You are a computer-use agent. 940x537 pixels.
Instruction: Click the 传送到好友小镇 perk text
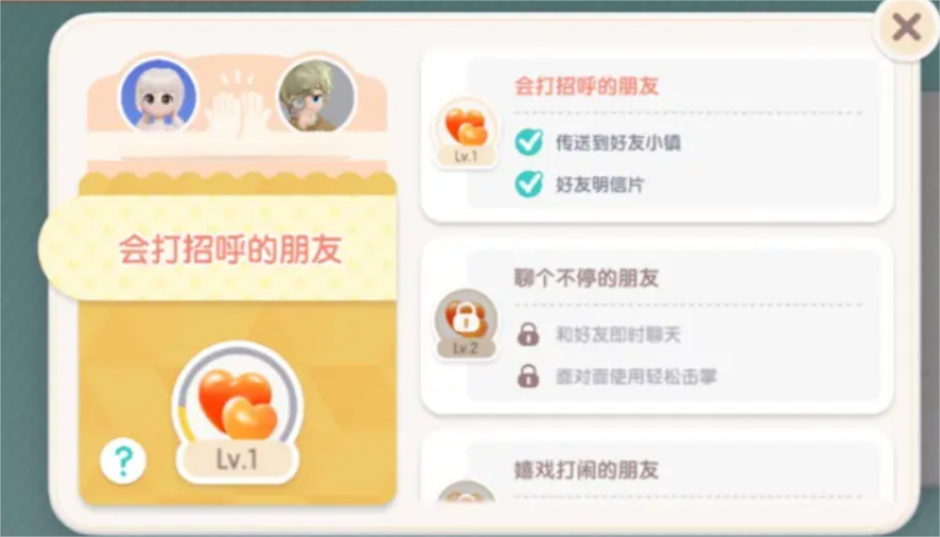tap(618, 143)
